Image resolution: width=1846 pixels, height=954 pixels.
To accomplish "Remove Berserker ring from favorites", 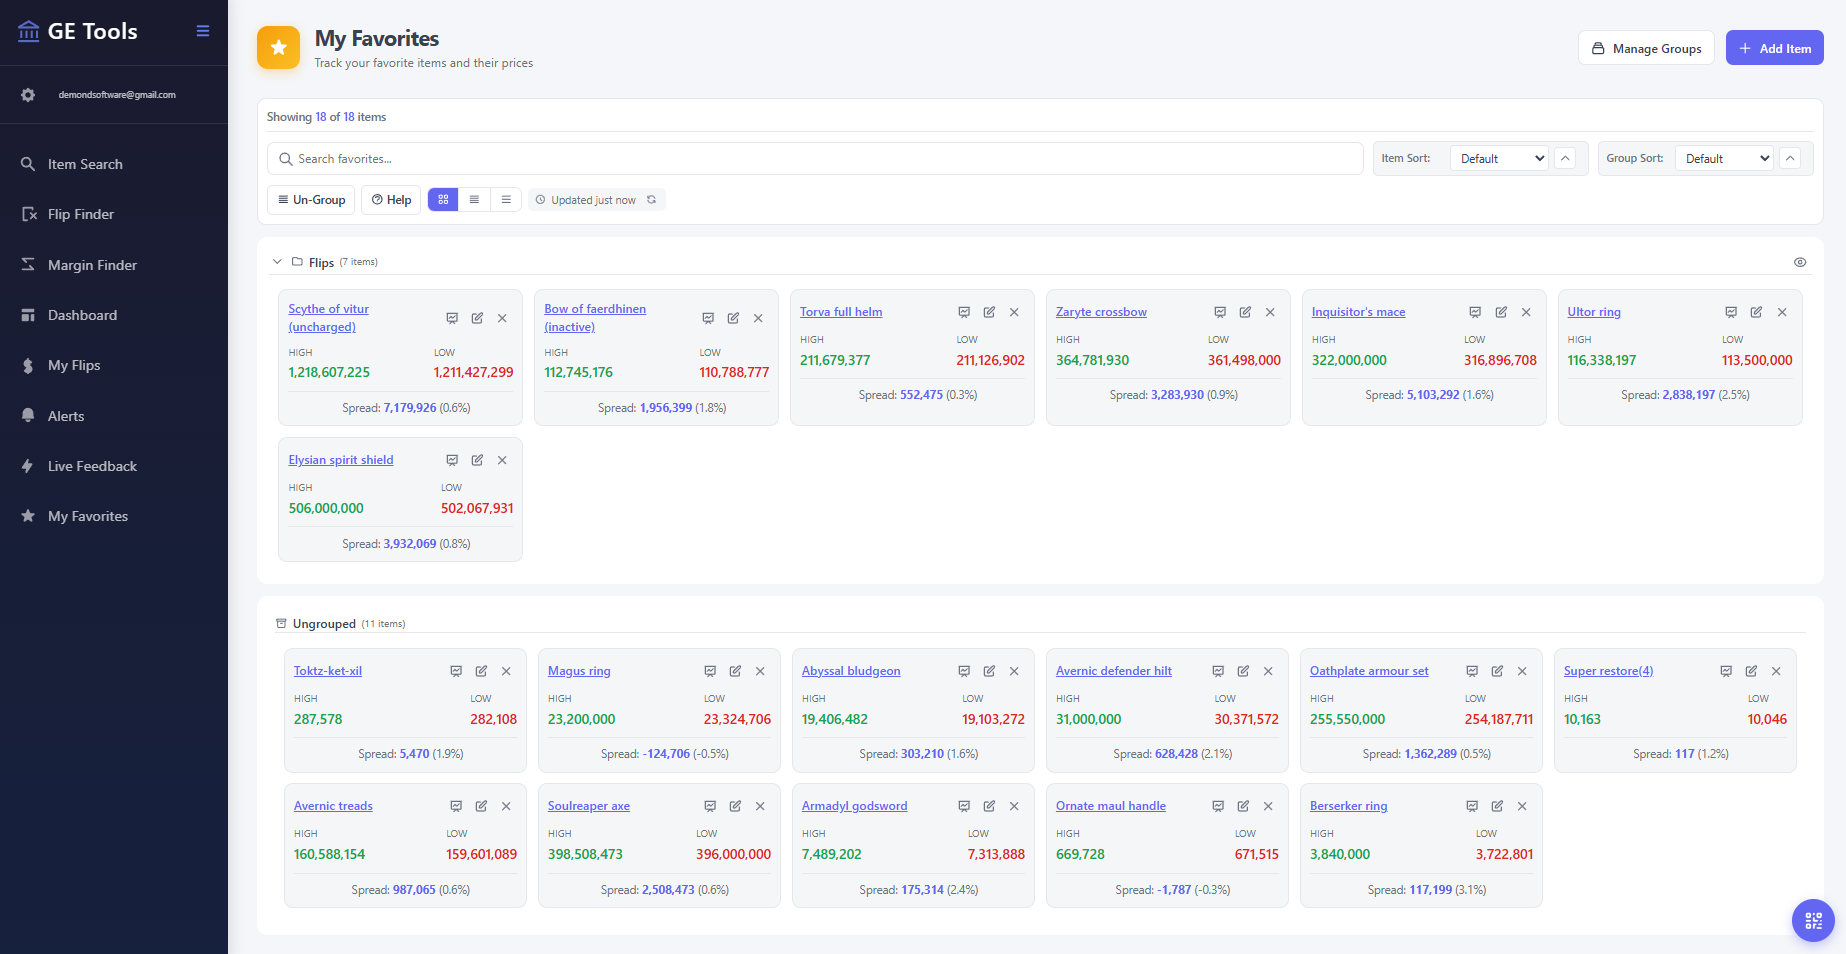I will click(x=1522, y=806).
